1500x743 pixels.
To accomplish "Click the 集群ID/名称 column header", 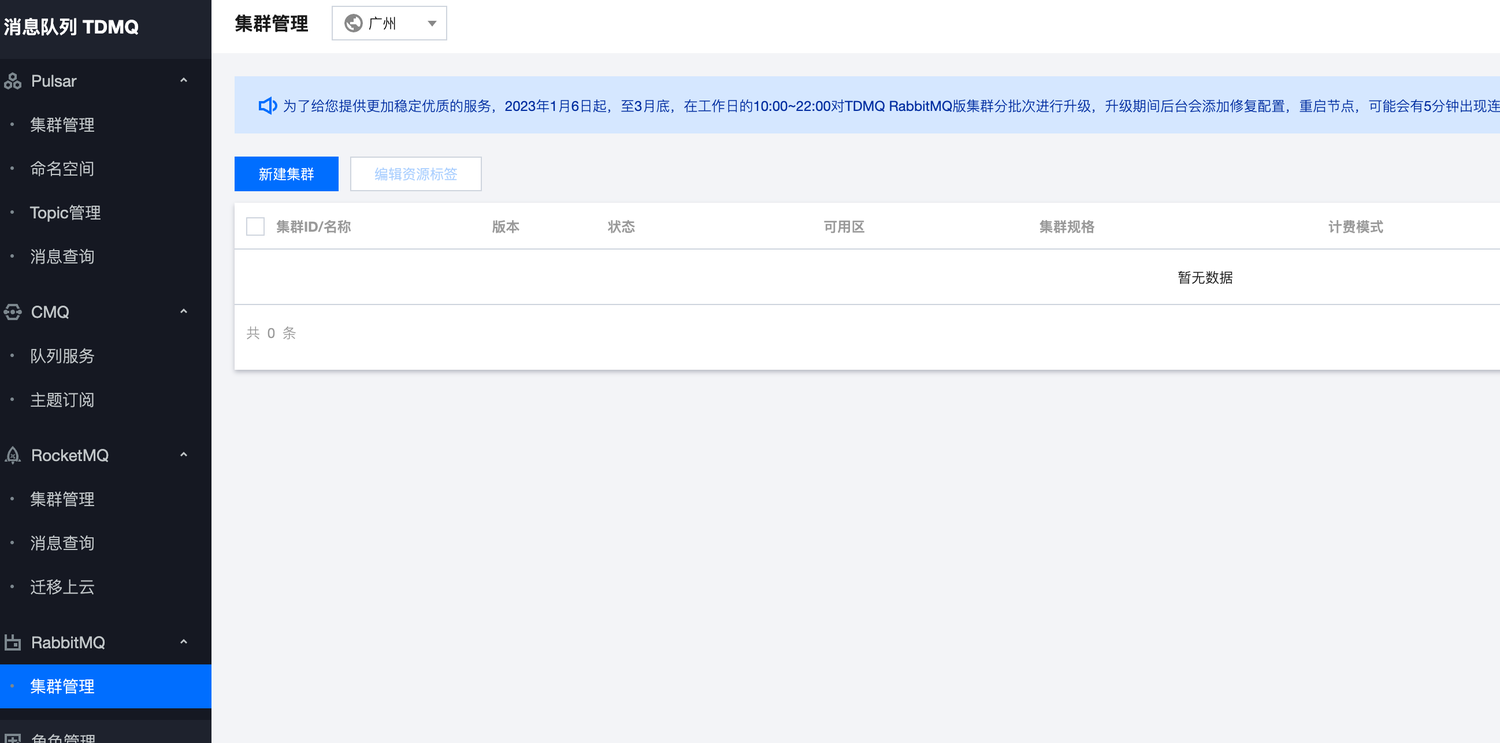I will click(x=314, y=227).
